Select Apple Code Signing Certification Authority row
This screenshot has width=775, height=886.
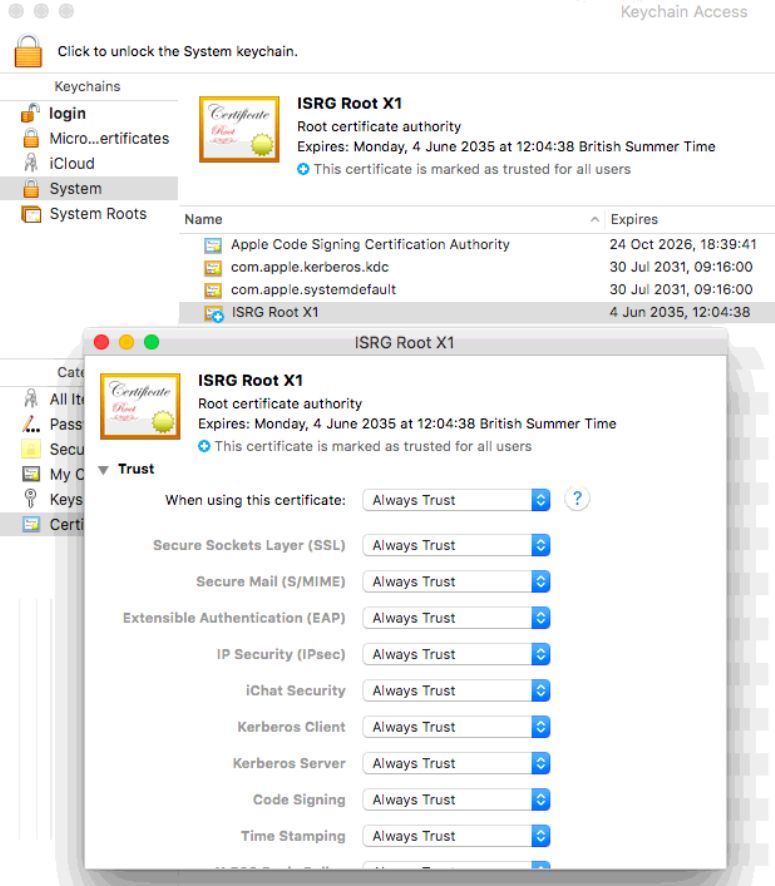click(x=477, y=244)
